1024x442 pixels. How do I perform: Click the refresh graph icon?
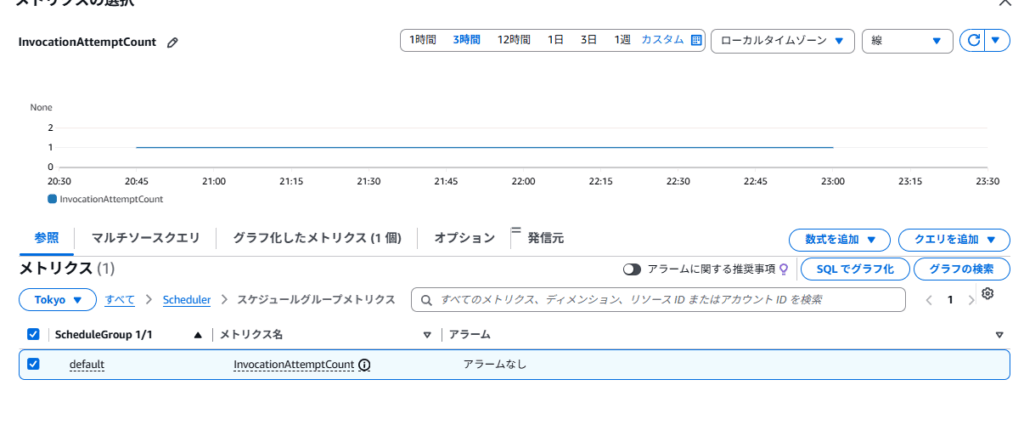click(x=972, y=40)
